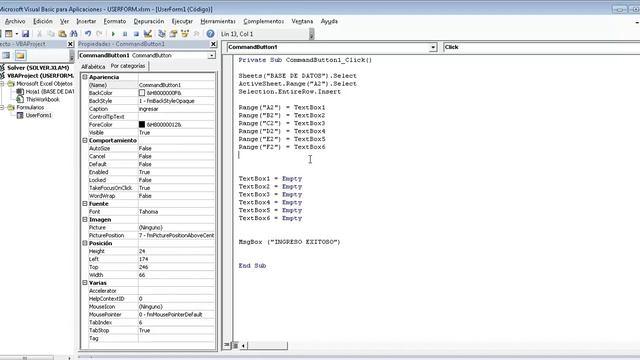
Task: Toggle Folders icon in Project panel
Action: click(x=20, y=56)
